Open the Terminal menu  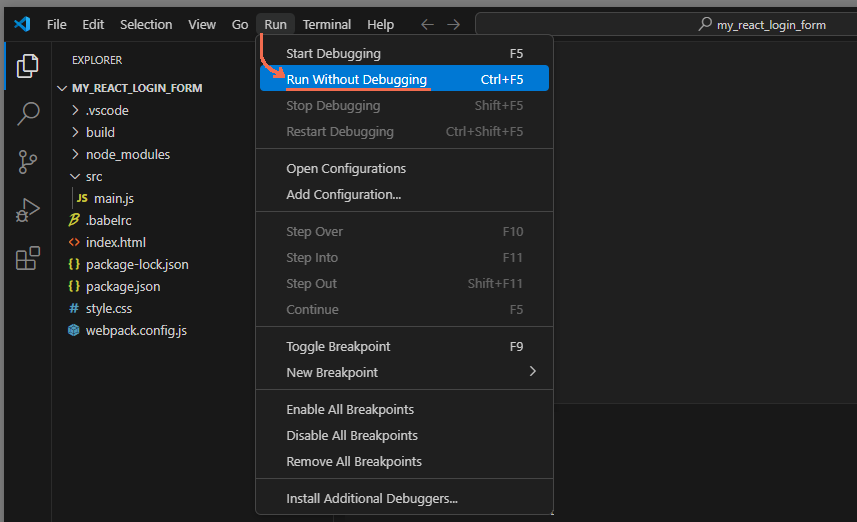tap(327, 24)
